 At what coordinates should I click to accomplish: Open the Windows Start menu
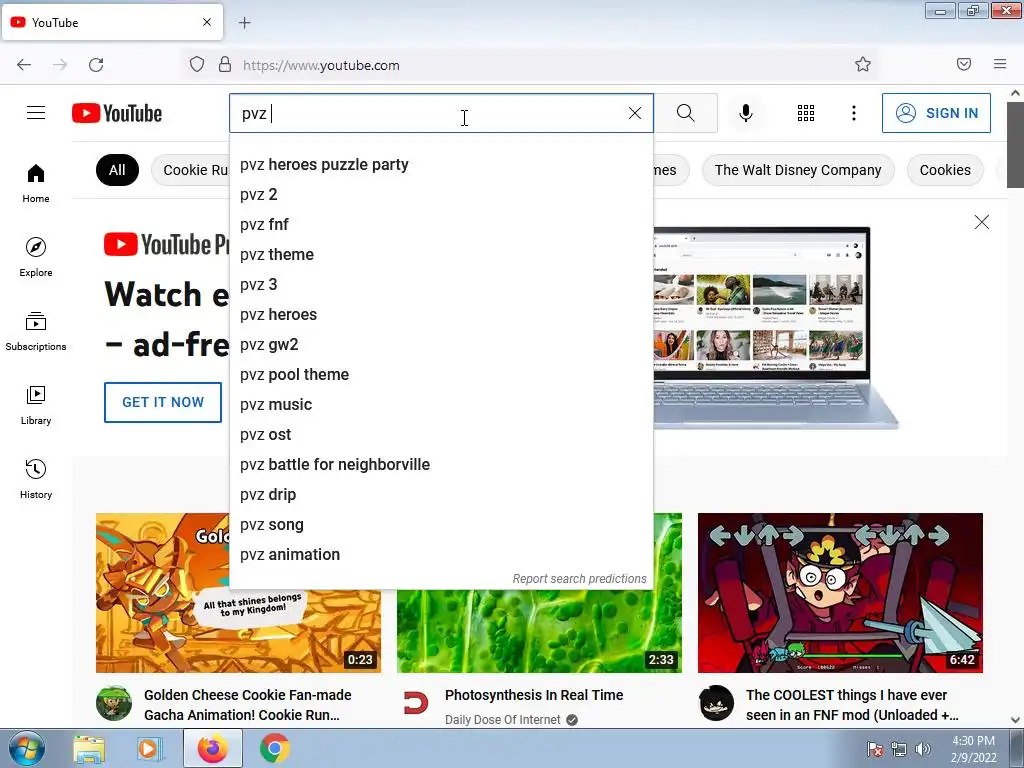(x=26, y=748)
